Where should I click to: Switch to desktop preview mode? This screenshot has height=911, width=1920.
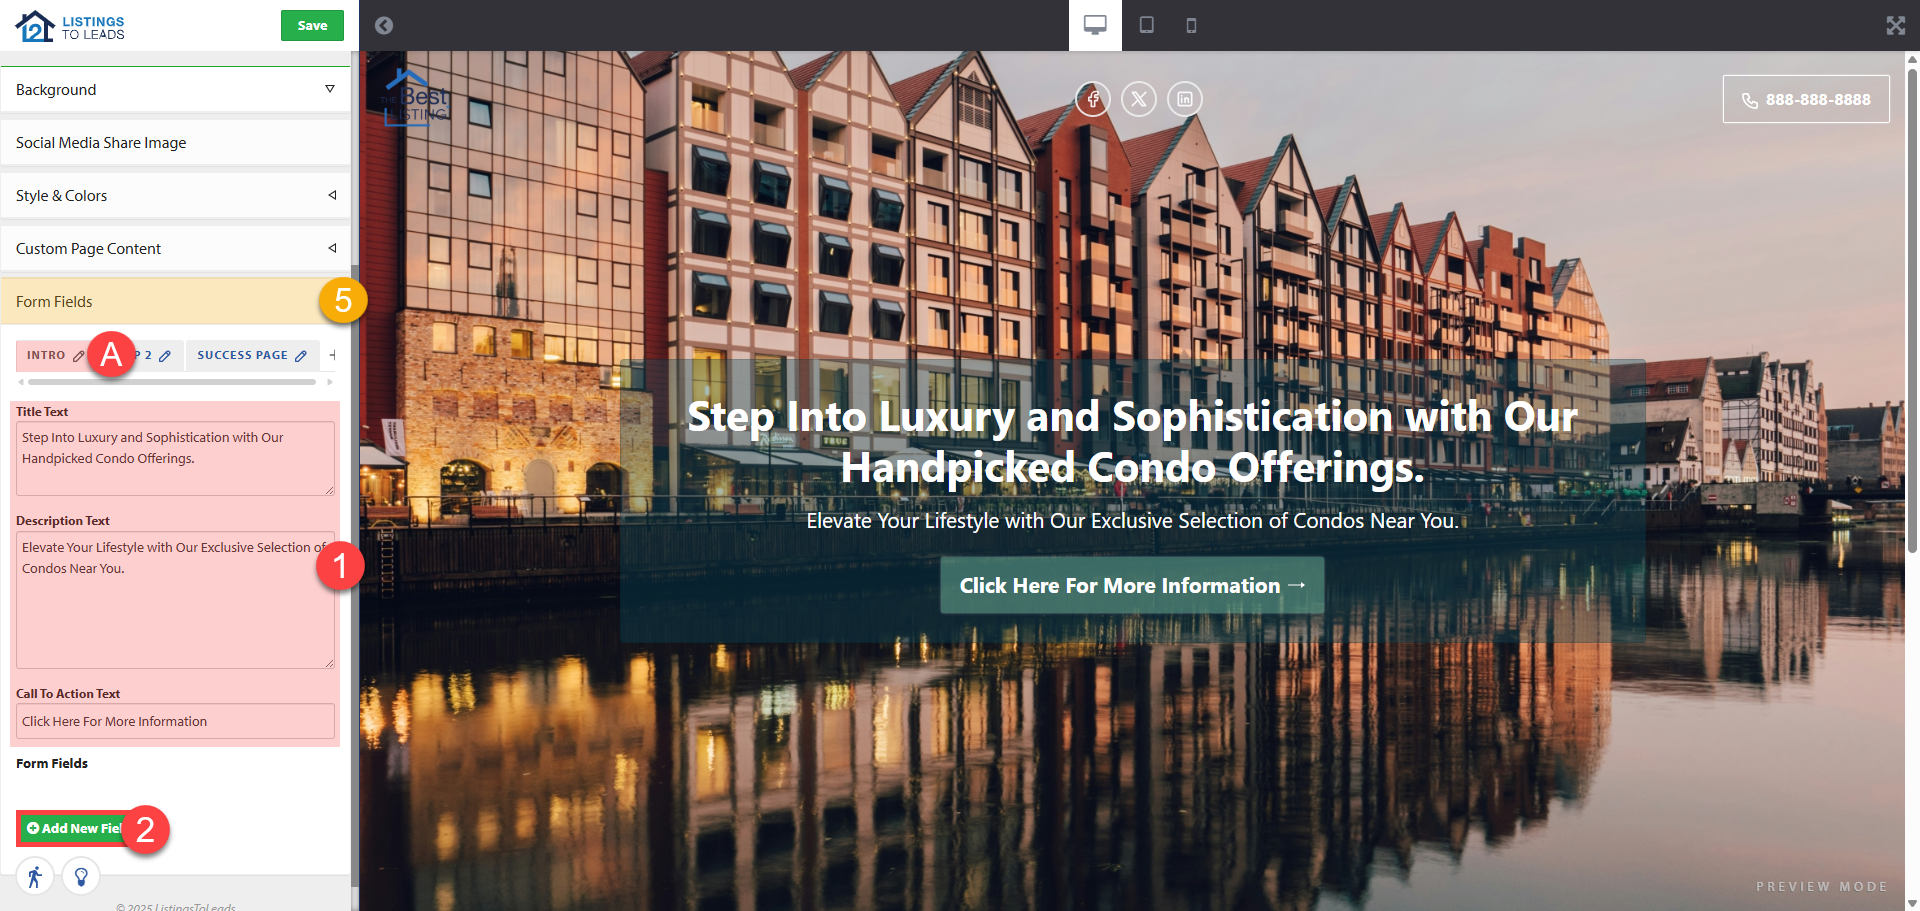pos(1095,25)
